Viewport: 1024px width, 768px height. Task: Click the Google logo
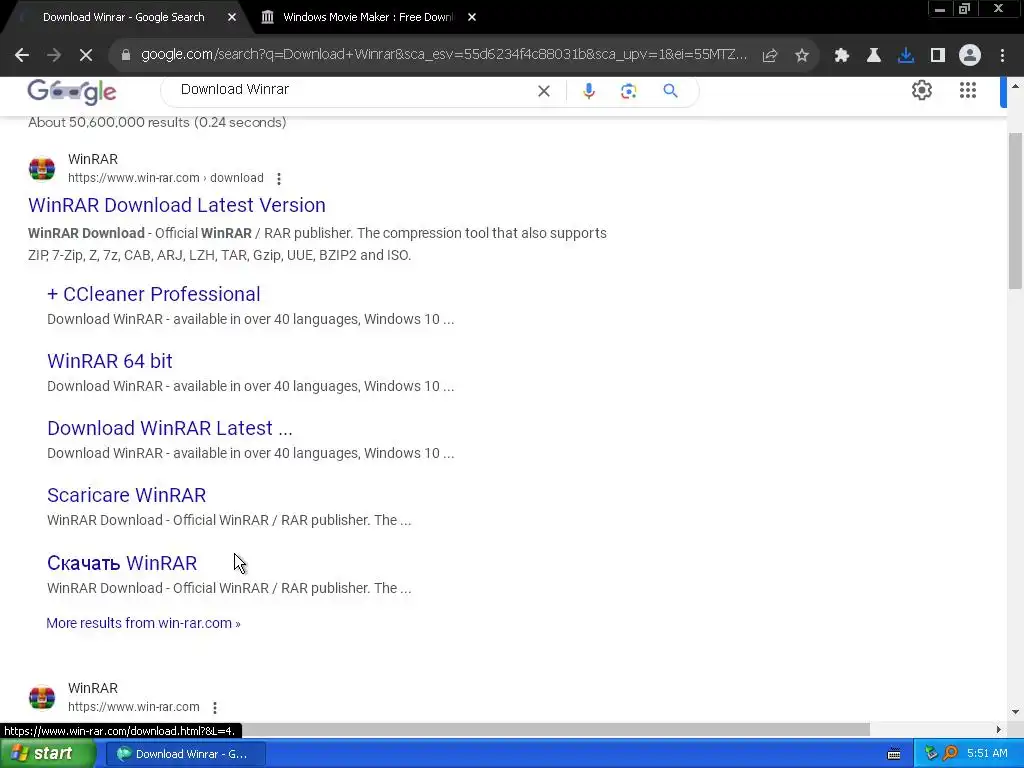[72, 91]
